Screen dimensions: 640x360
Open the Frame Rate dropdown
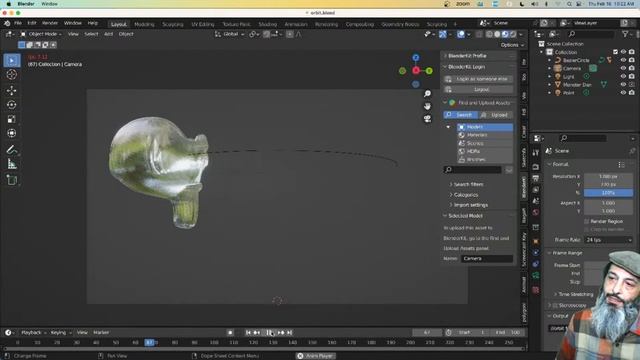pyautogui.click(x=608, y=240)
